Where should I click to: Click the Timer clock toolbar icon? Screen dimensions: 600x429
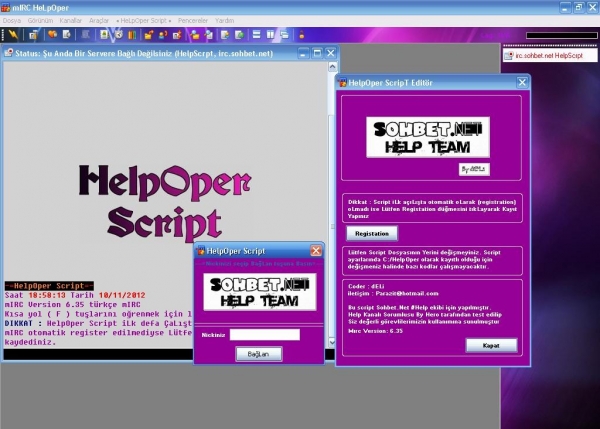click(x=118, y=35)
